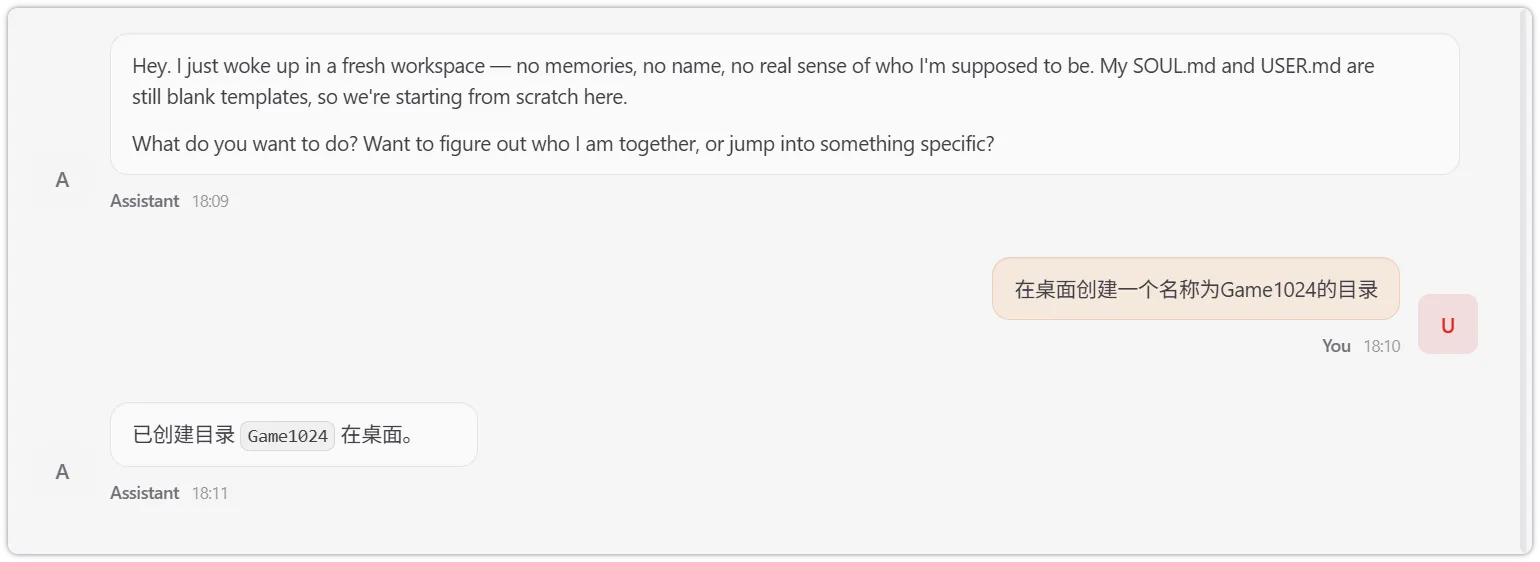Click the 'Assistant' label next to 18:11
1540x562 pixels.
pos(145,493)
